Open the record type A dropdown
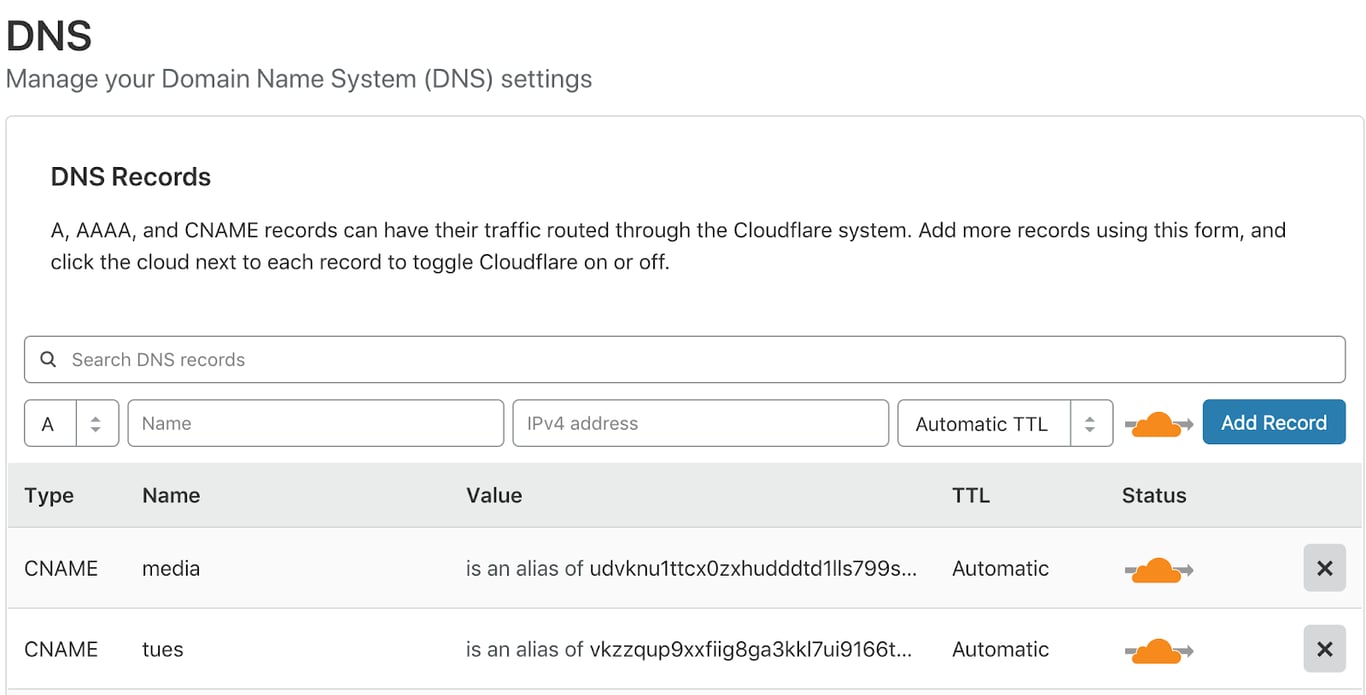The image size is (1366, 695). click(71, 423)
